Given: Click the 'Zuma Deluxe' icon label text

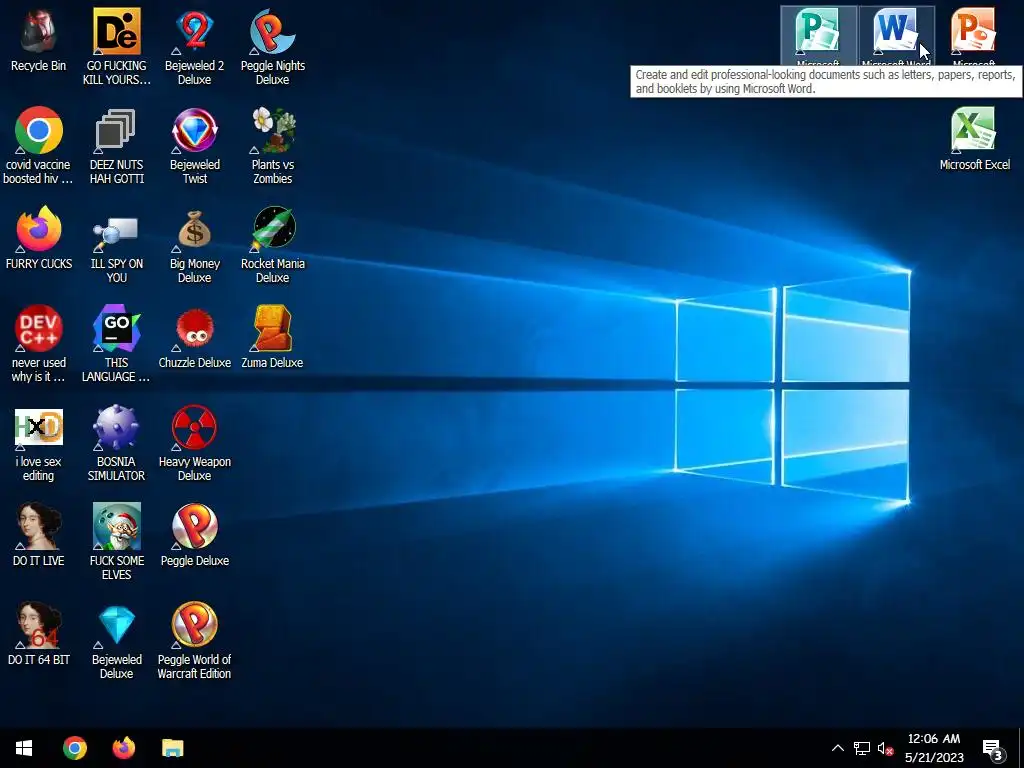Looking at the screenshot, I should (x=272, y=362).
